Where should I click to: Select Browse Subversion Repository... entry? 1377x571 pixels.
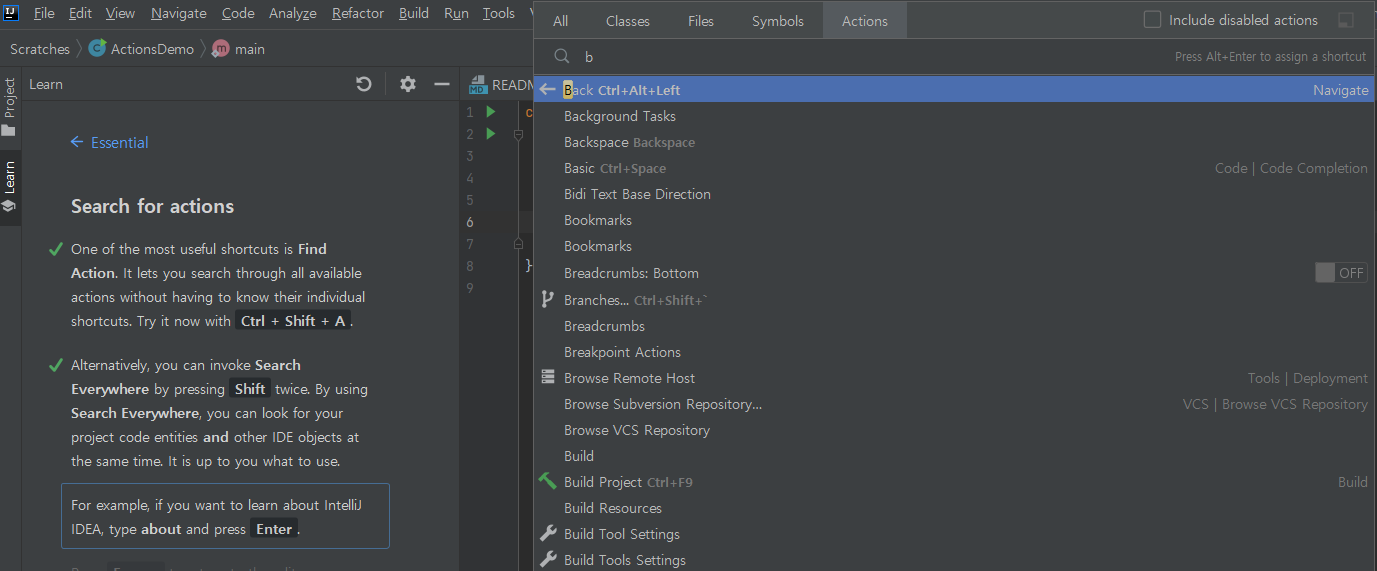point(954,404)
